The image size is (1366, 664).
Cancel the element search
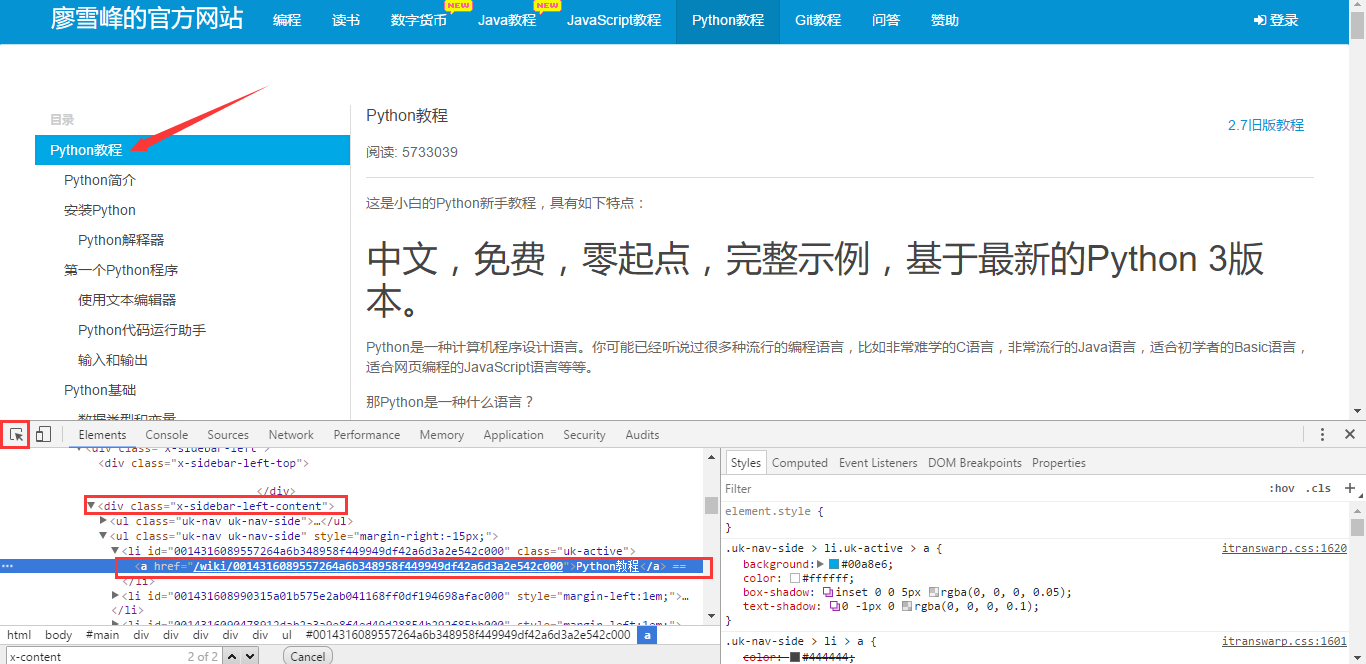click(x=307, y=657)
